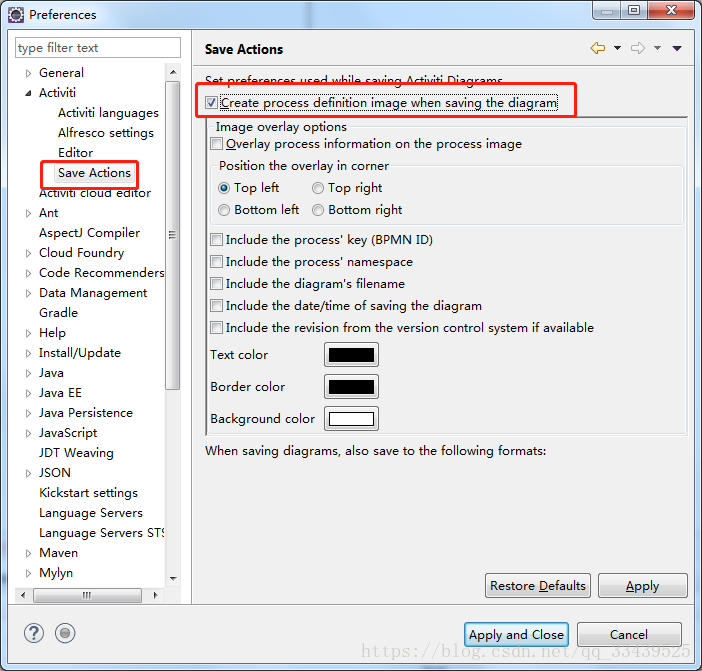Collapse the Activiti tree node
The image size is (702, 671).
coord(28,93)
